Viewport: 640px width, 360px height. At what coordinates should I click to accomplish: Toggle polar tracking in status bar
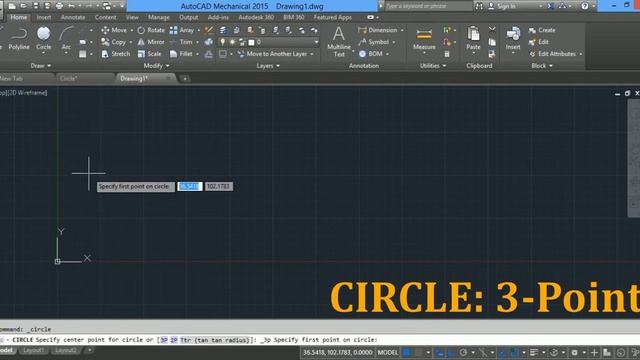[463, 352]
